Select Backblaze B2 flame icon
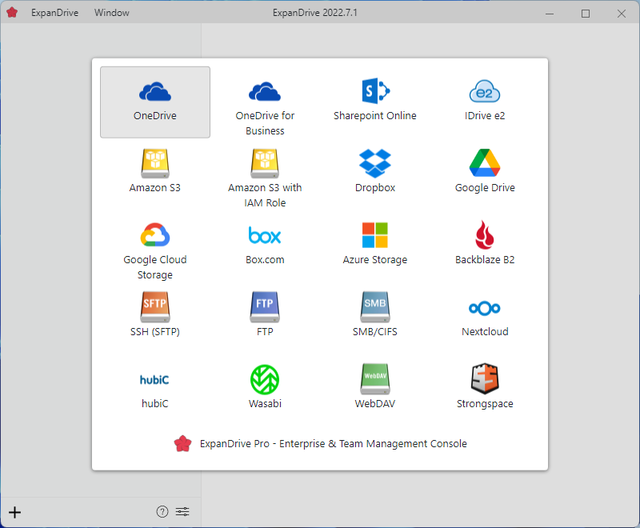The image size is (640, 528). point(485,236)
